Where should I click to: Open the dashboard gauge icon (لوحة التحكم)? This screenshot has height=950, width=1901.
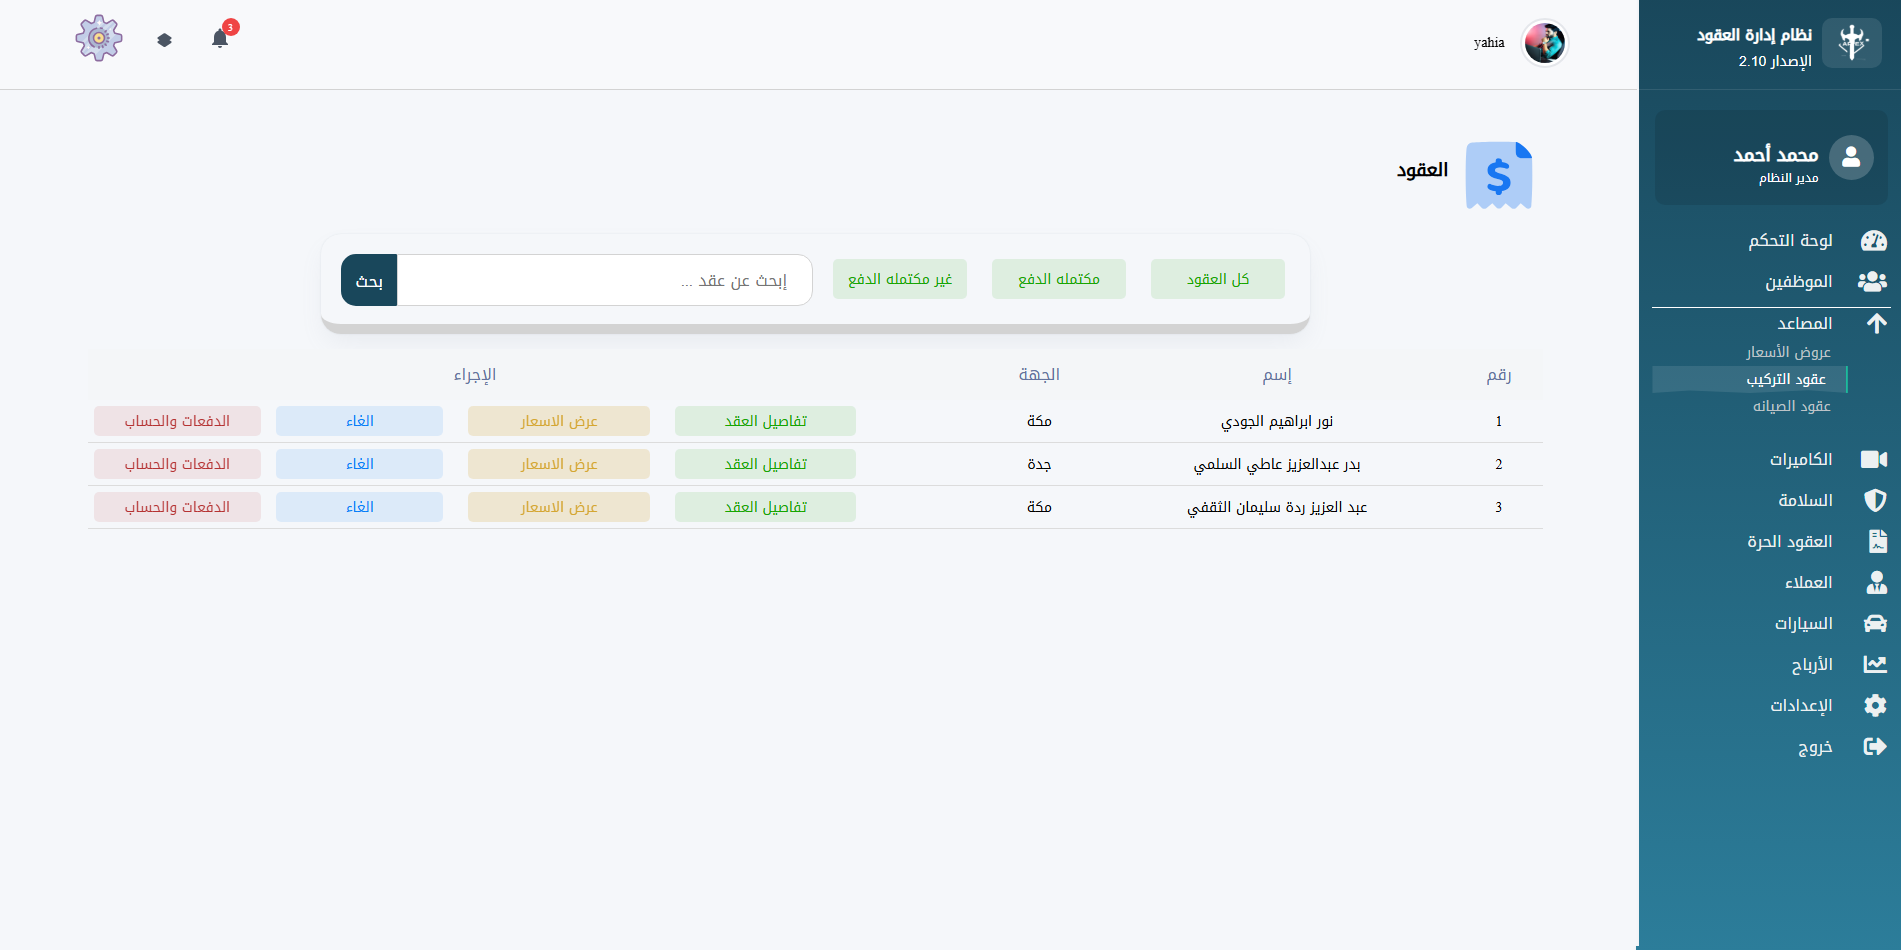pos(1873,241)
